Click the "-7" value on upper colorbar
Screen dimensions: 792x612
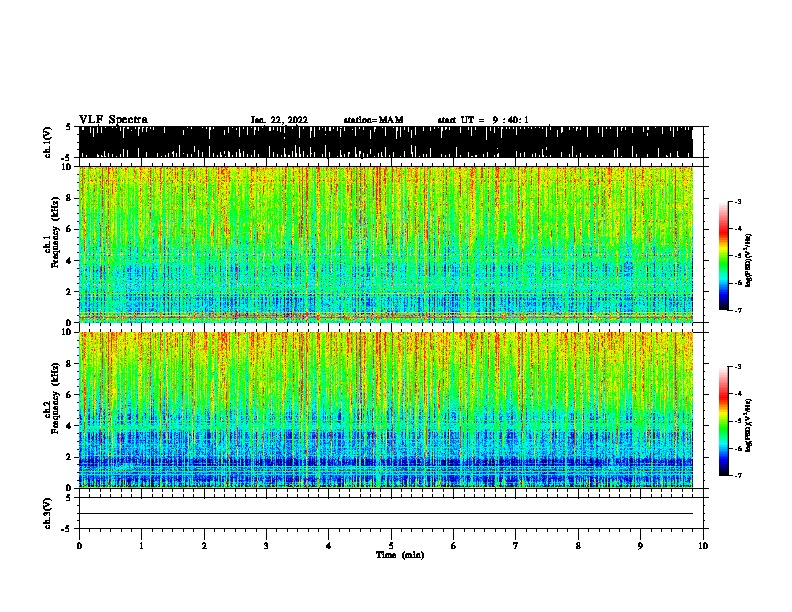(x=738, y=310)
